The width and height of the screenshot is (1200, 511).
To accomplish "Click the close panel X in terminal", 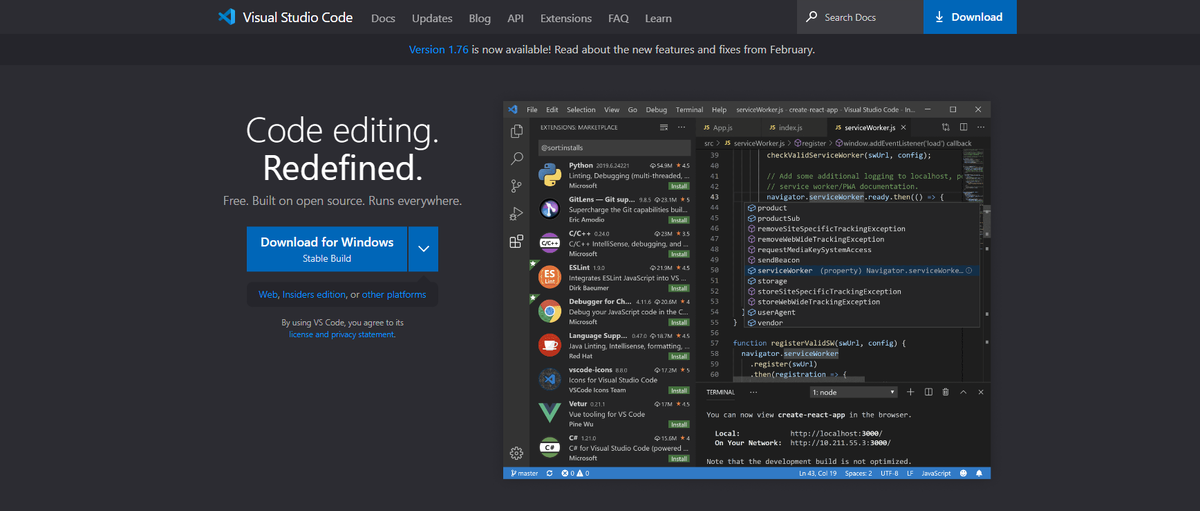I will point(979,392).
